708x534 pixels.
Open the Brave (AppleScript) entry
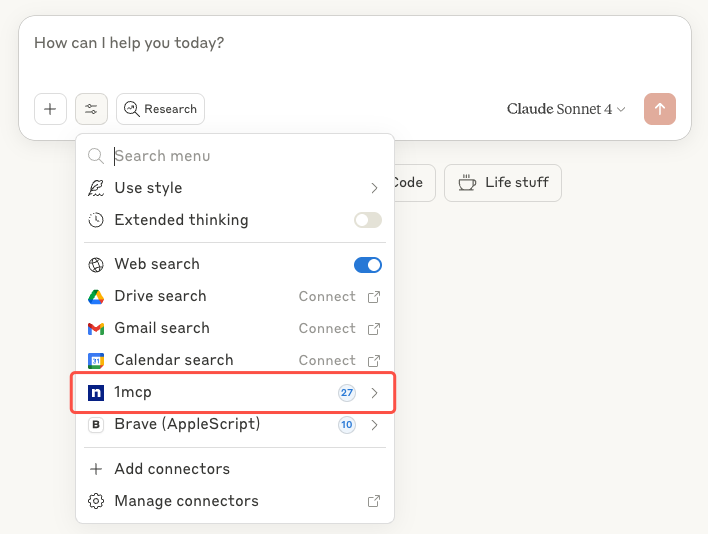point(235,425)
